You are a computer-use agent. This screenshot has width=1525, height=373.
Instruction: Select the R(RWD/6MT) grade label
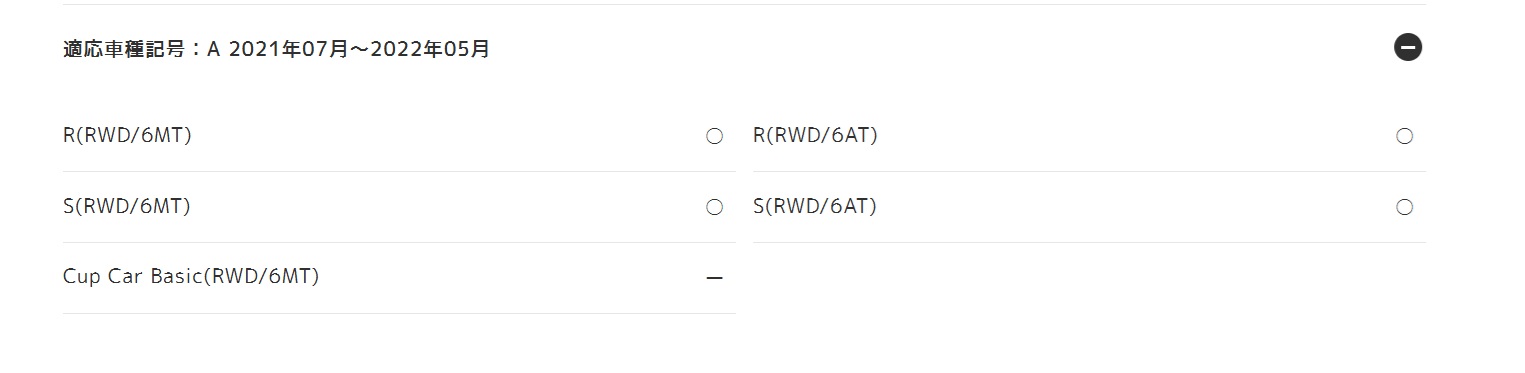click(127, 136)
